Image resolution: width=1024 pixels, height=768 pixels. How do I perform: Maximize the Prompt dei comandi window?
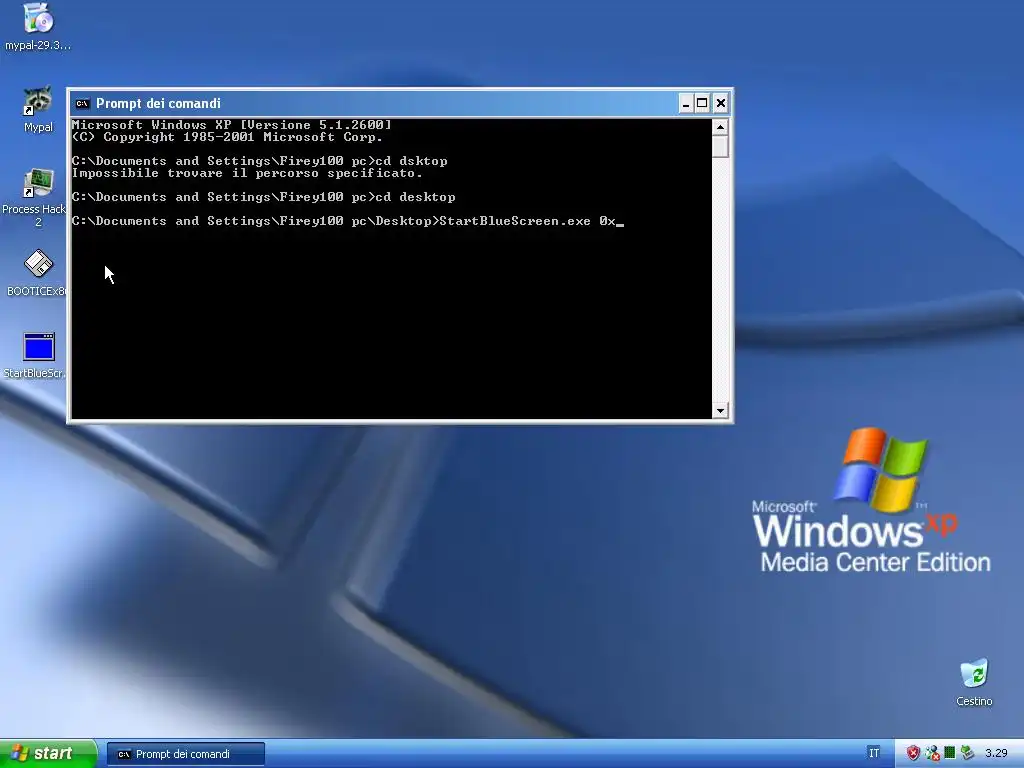702,103
